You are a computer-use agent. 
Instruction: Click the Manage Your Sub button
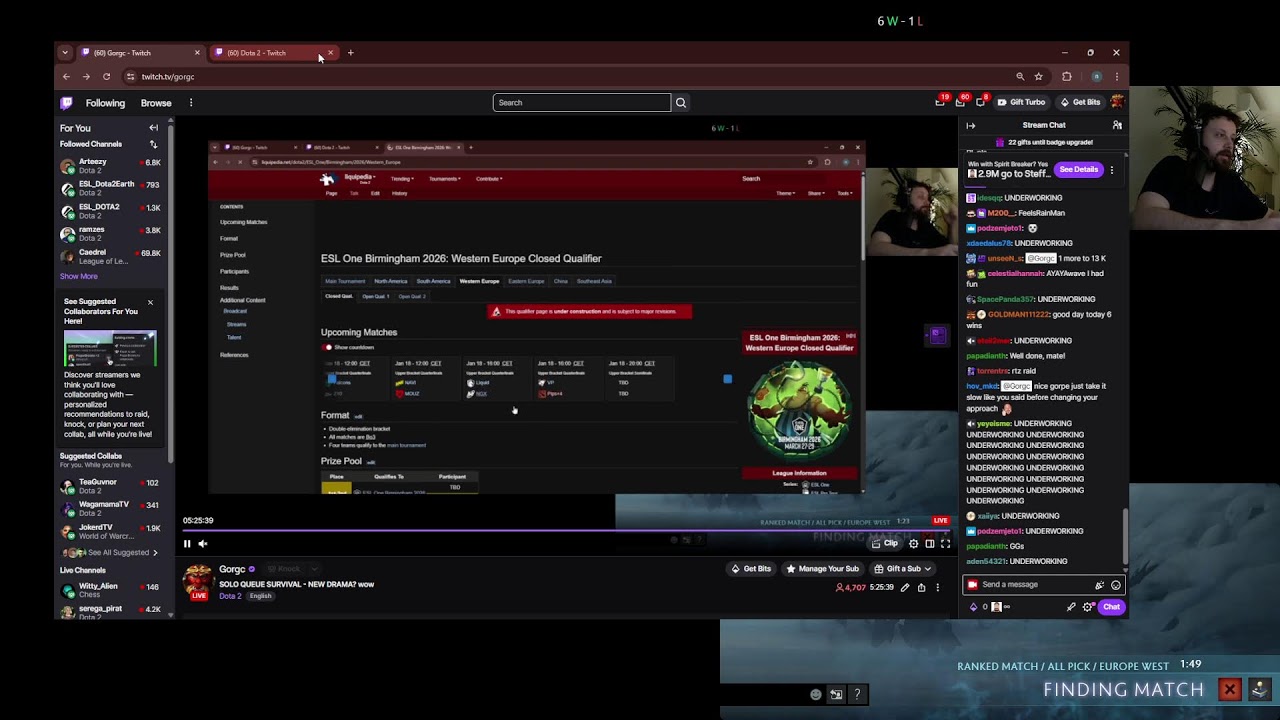coord(822,569)
